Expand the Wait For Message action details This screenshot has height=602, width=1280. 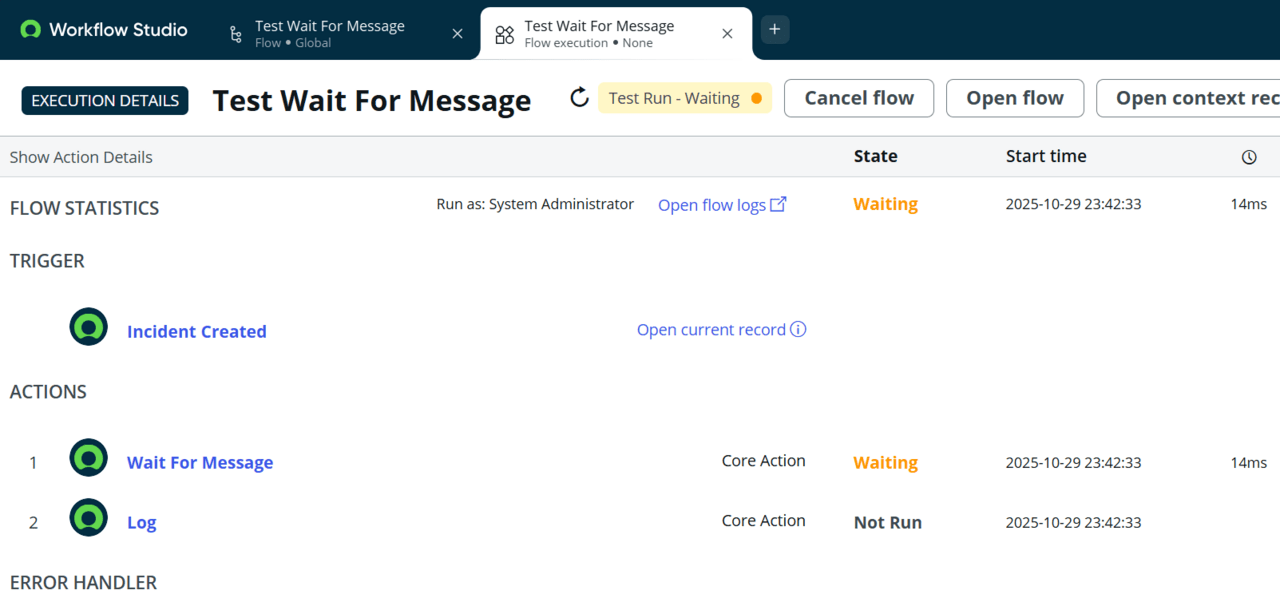(x=200, y=463)
